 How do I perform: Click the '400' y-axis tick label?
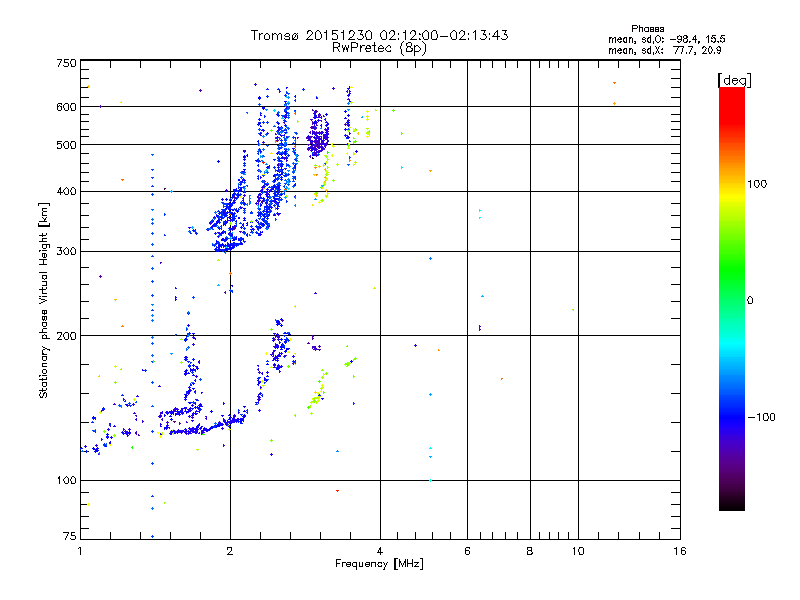(66, 191)
